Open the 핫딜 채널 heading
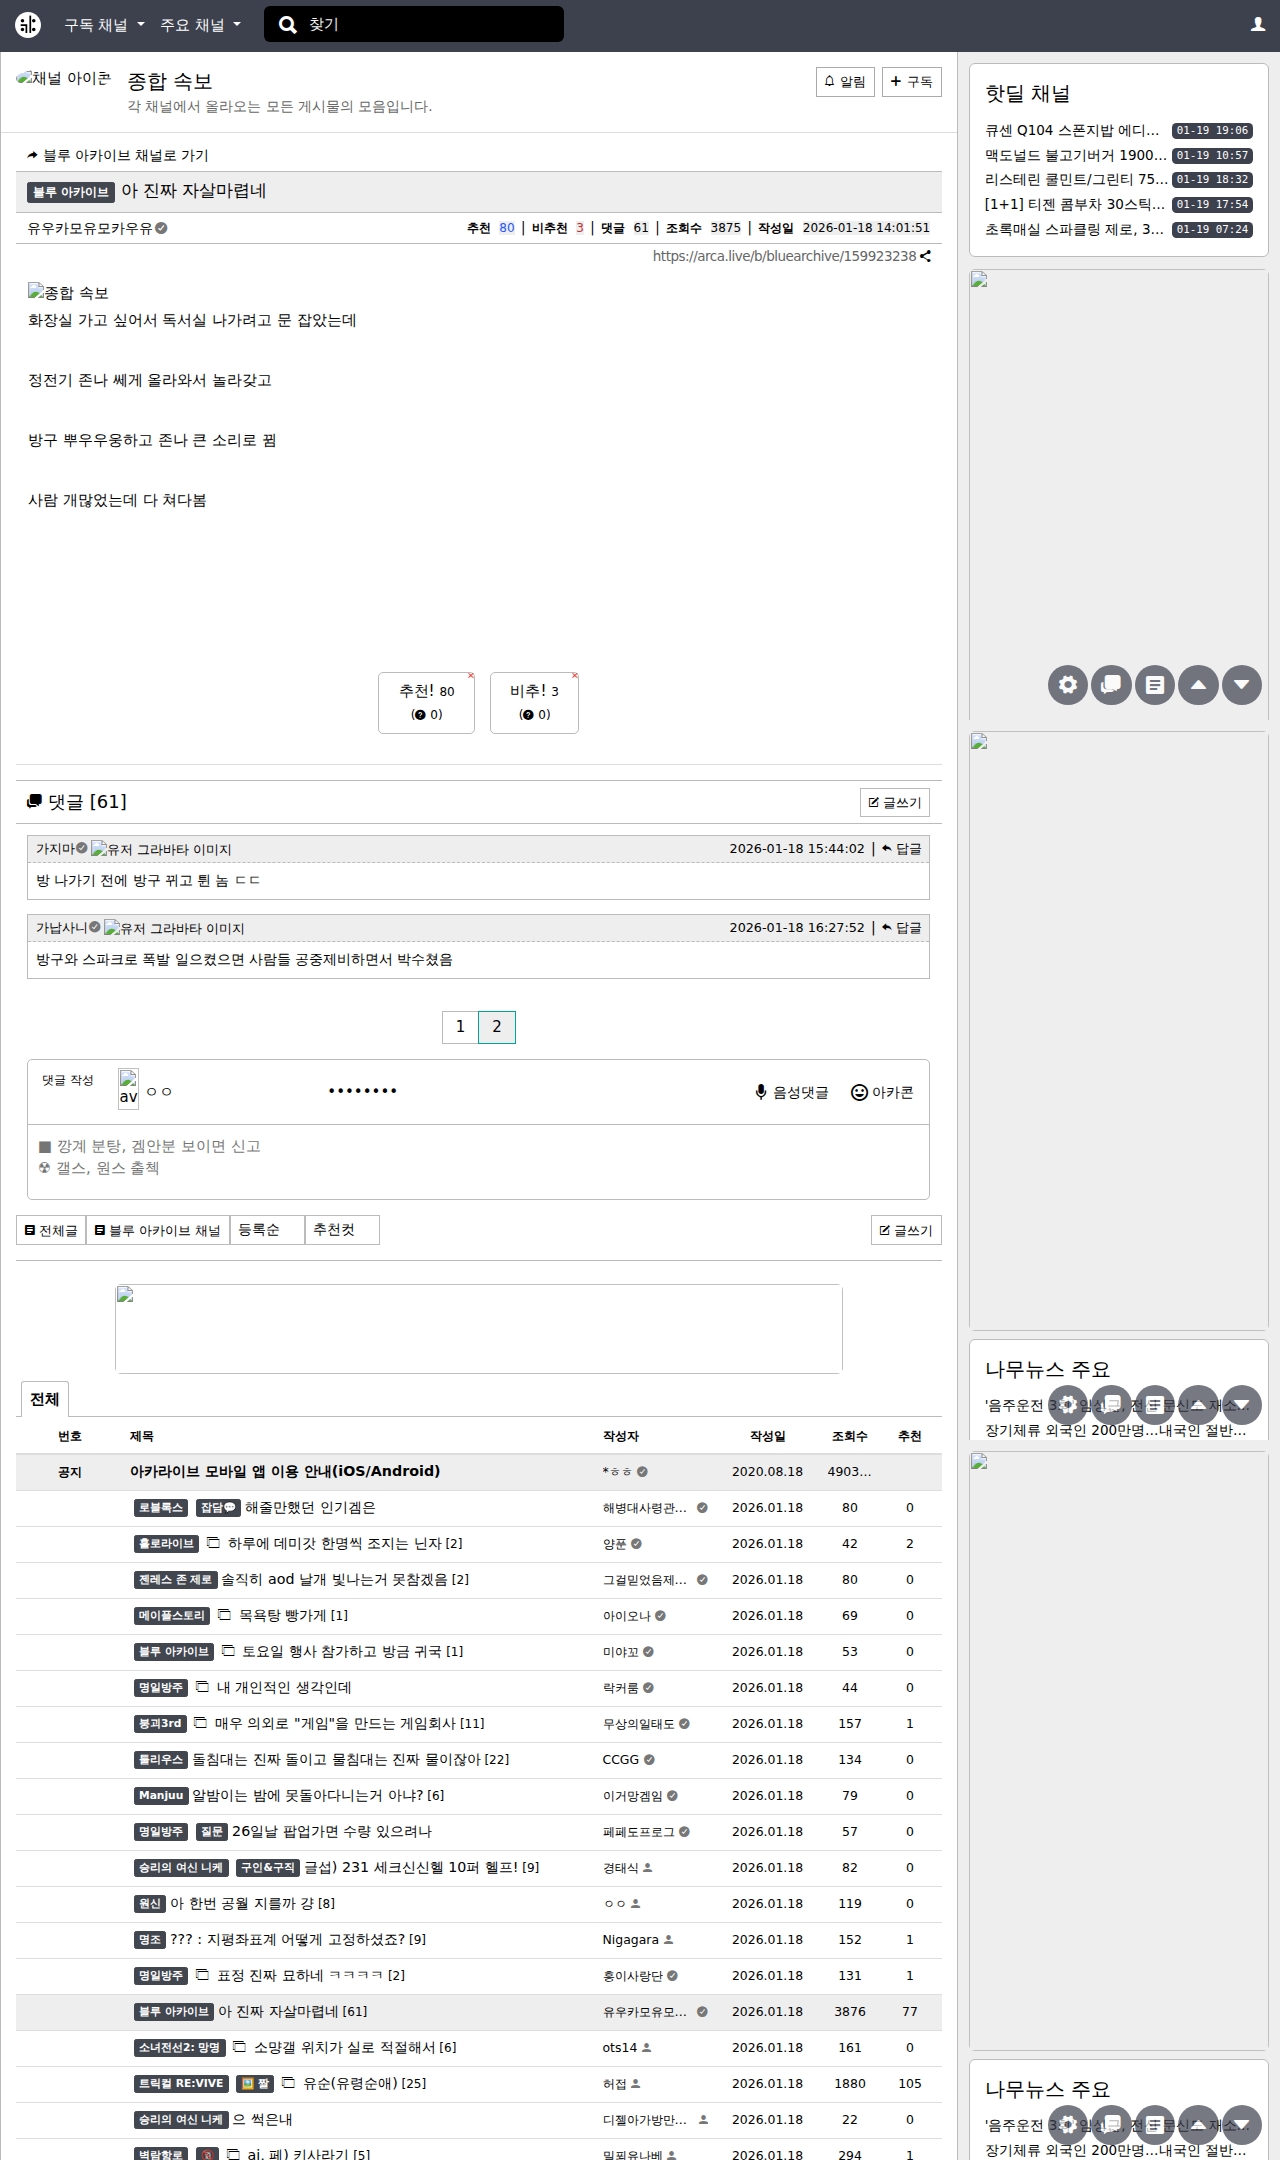Screen dimensions: 1280x2160 pyautogui.click(x=1027, y=94)
